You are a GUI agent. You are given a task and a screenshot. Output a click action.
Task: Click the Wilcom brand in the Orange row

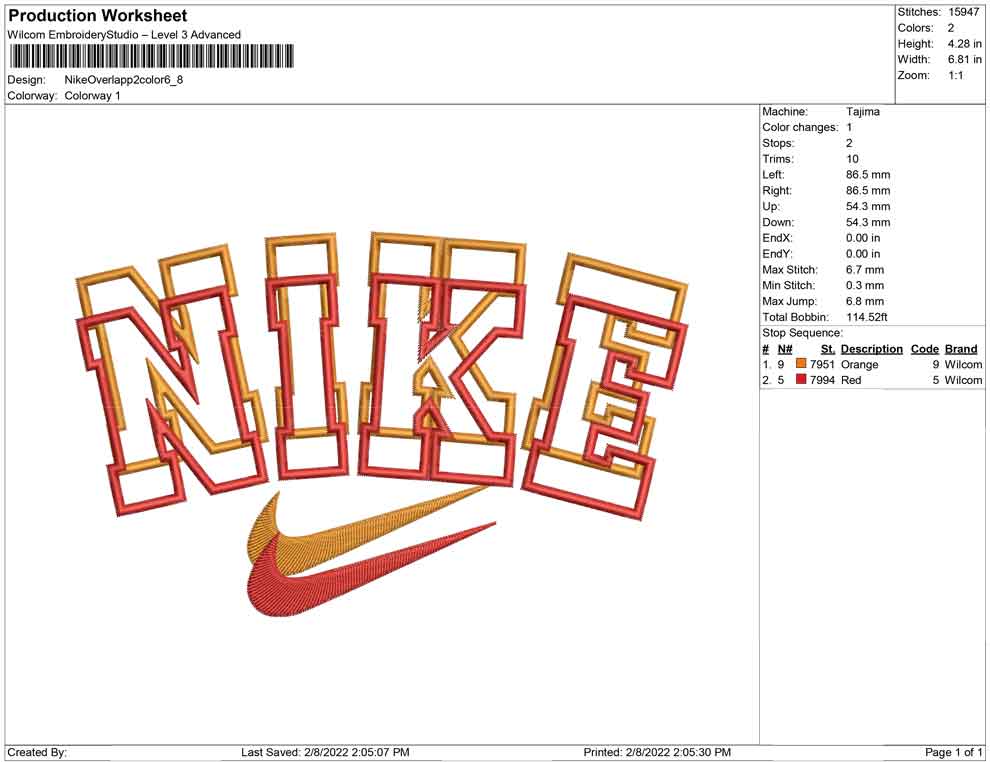(x=963, y=364)
